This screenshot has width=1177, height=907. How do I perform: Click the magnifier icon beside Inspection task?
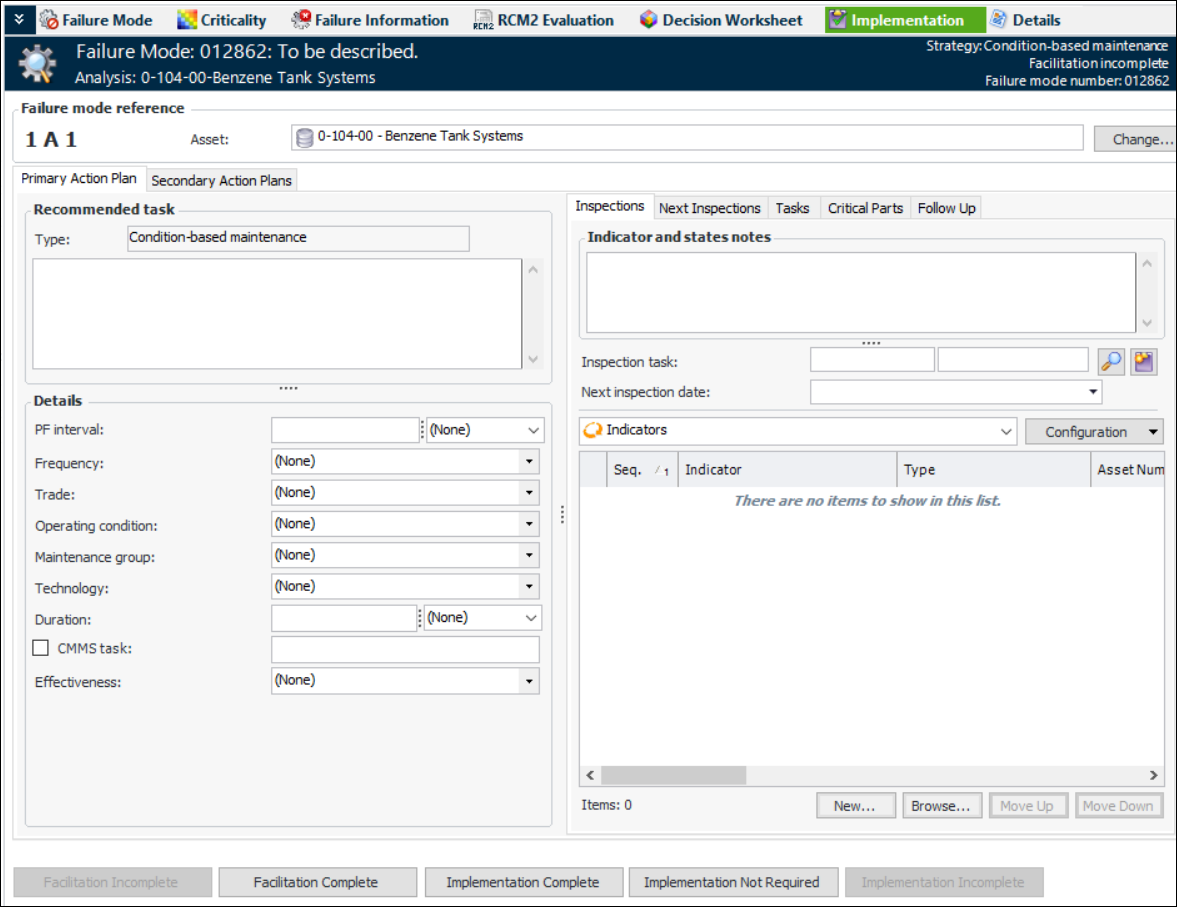coord(1111,362)
